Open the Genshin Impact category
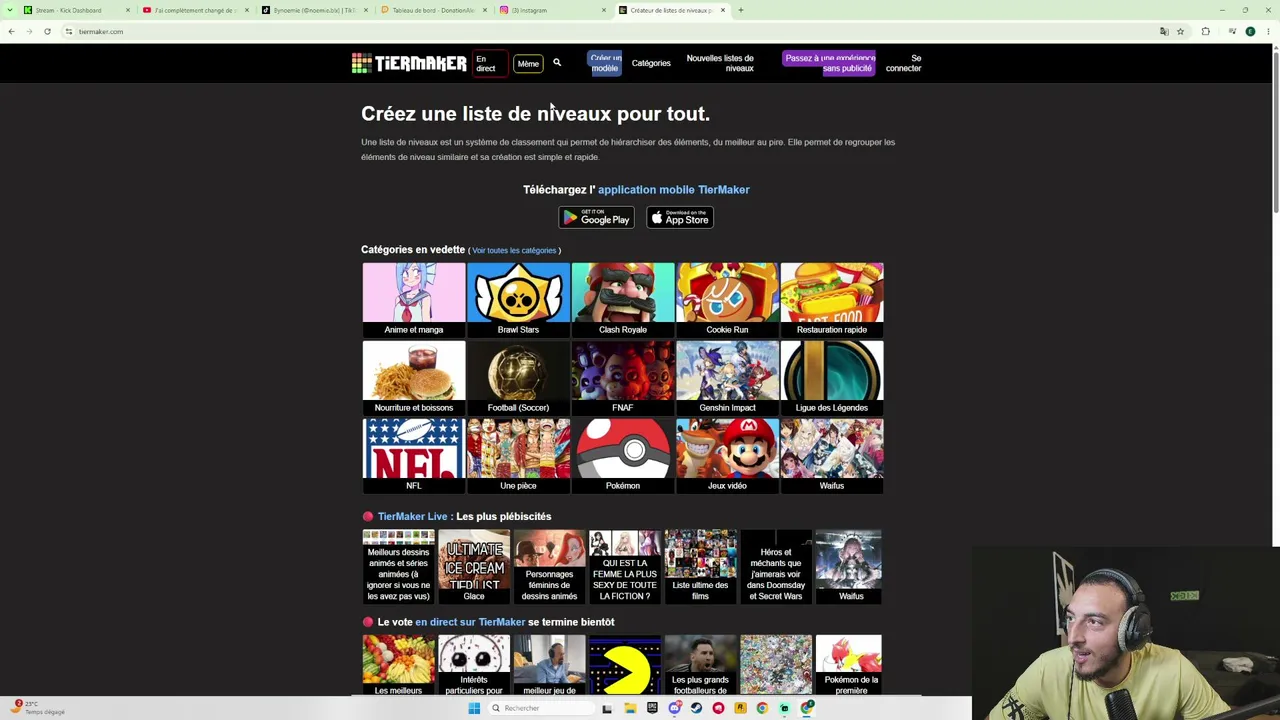Viewport: 1280px width, 720px height. click(727, 378)
